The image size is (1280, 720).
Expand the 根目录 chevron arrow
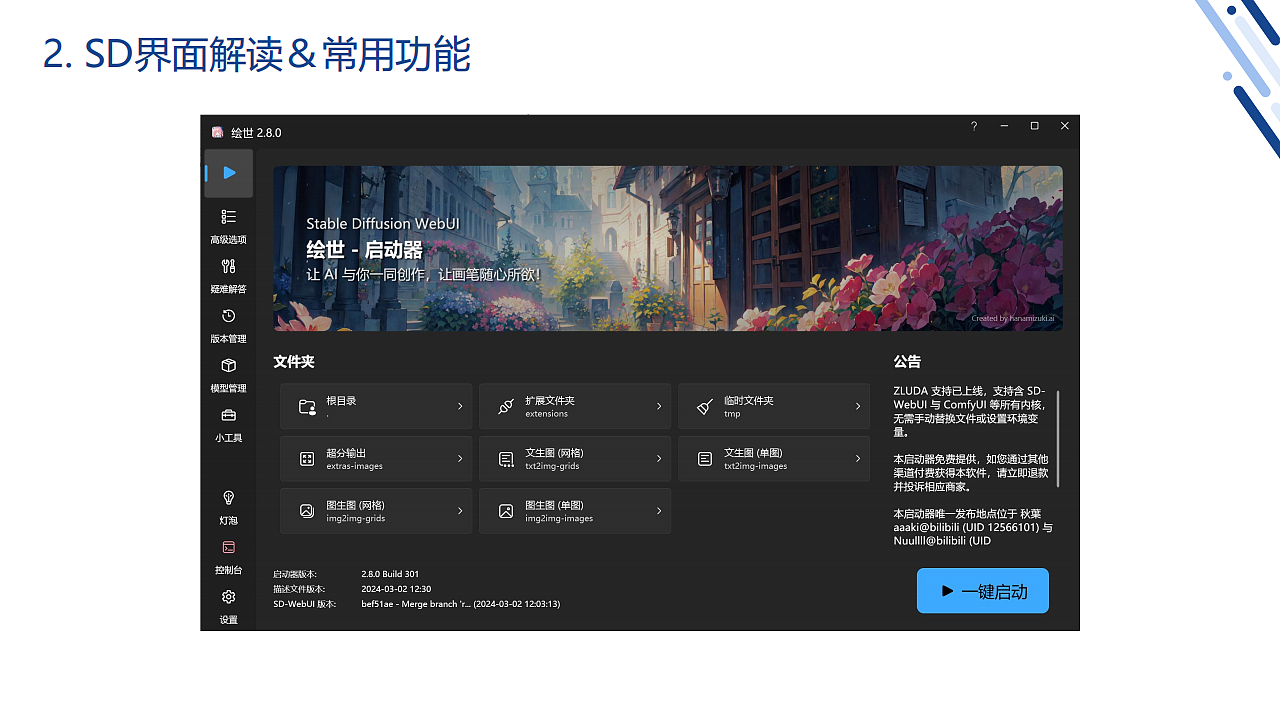(460, 406)
